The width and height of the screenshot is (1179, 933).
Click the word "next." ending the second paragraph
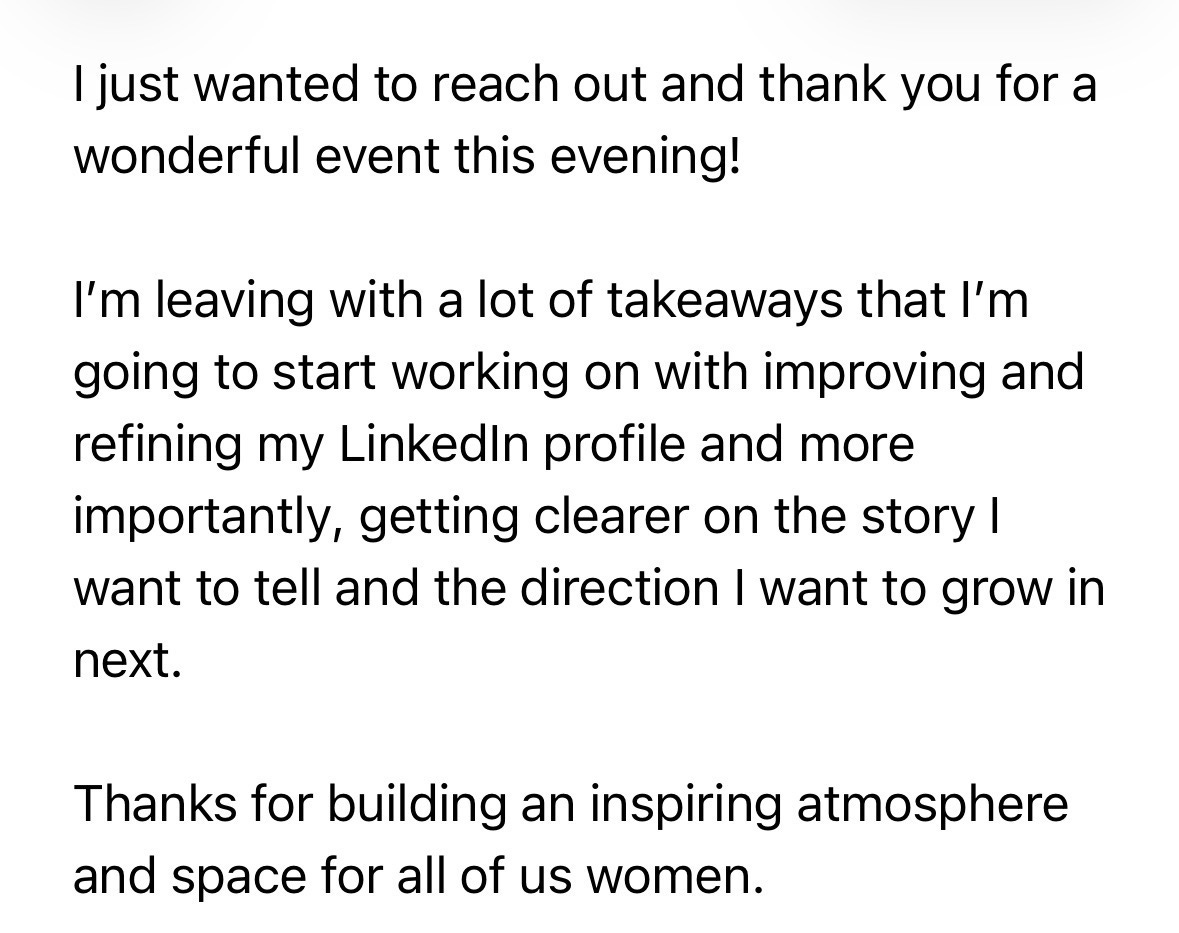click(128, 662)
